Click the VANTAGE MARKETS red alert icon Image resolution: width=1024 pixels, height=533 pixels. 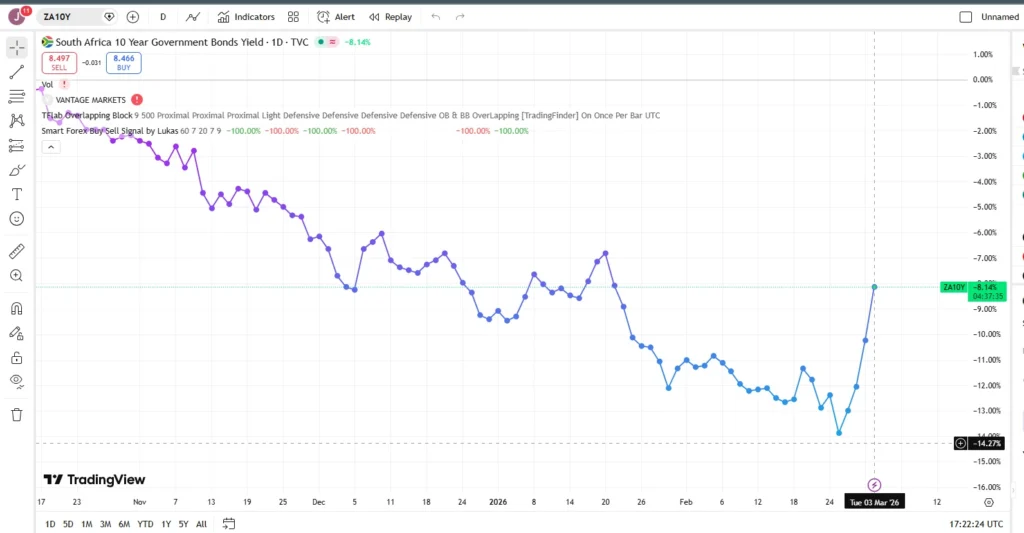(136, 100)
